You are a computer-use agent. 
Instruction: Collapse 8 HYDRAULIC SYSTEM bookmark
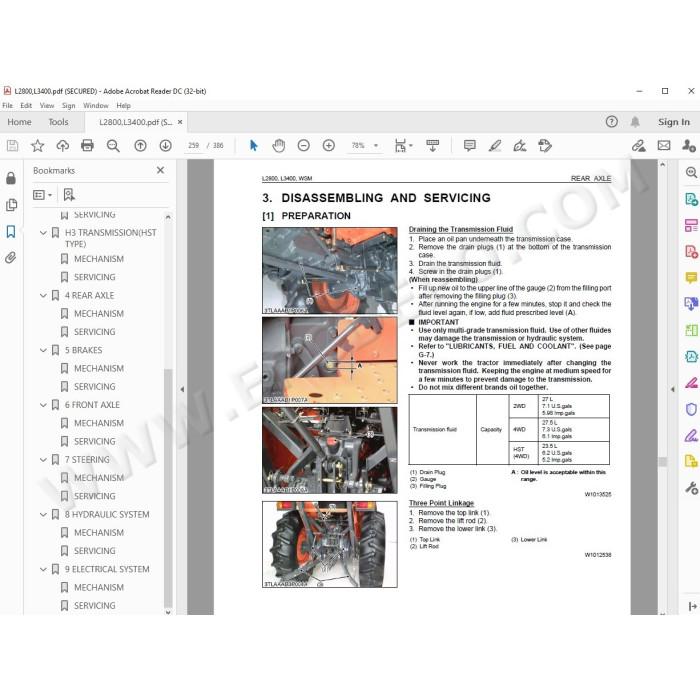pyautogui.click(x=43, y=515)
